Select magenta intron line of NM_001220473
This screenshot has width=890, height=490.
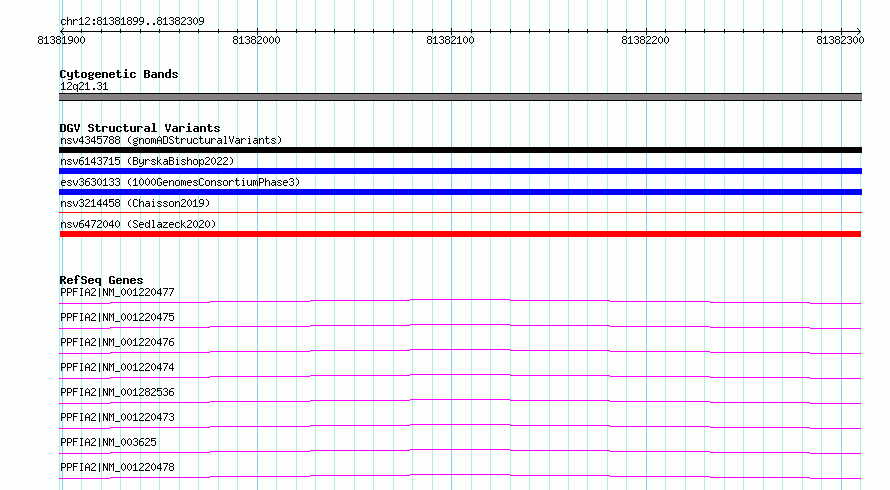point(460,425)
